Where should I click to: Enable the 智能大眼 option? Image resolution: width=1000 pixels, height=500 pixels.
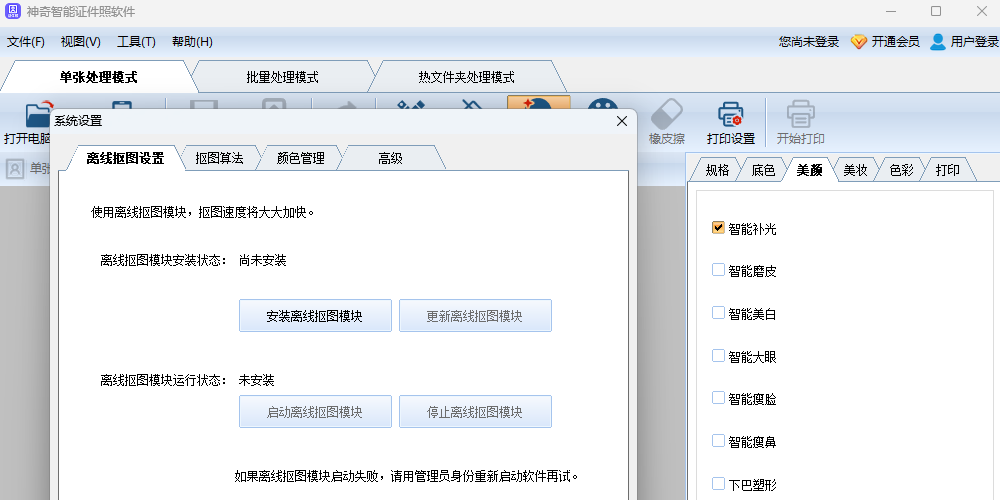tap(718, 356)
